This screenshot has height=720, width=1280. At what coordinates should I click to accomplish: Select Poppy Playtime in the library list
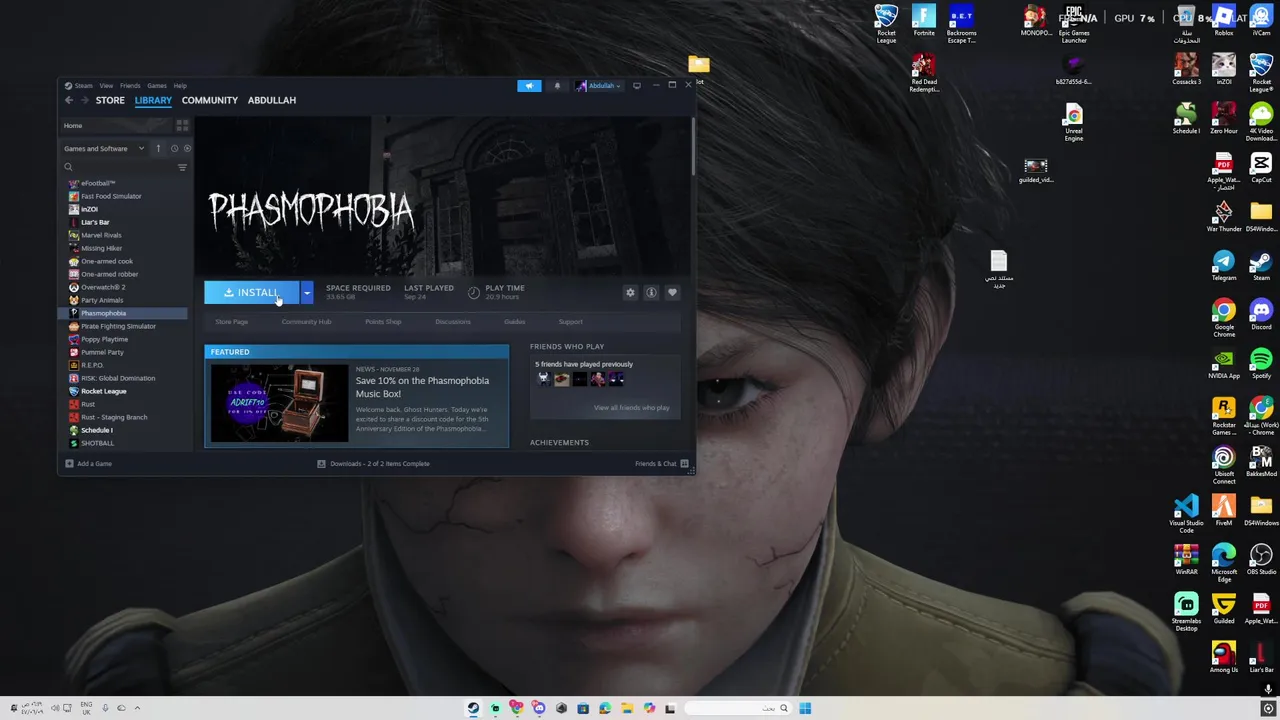click(x=104, y=339)
